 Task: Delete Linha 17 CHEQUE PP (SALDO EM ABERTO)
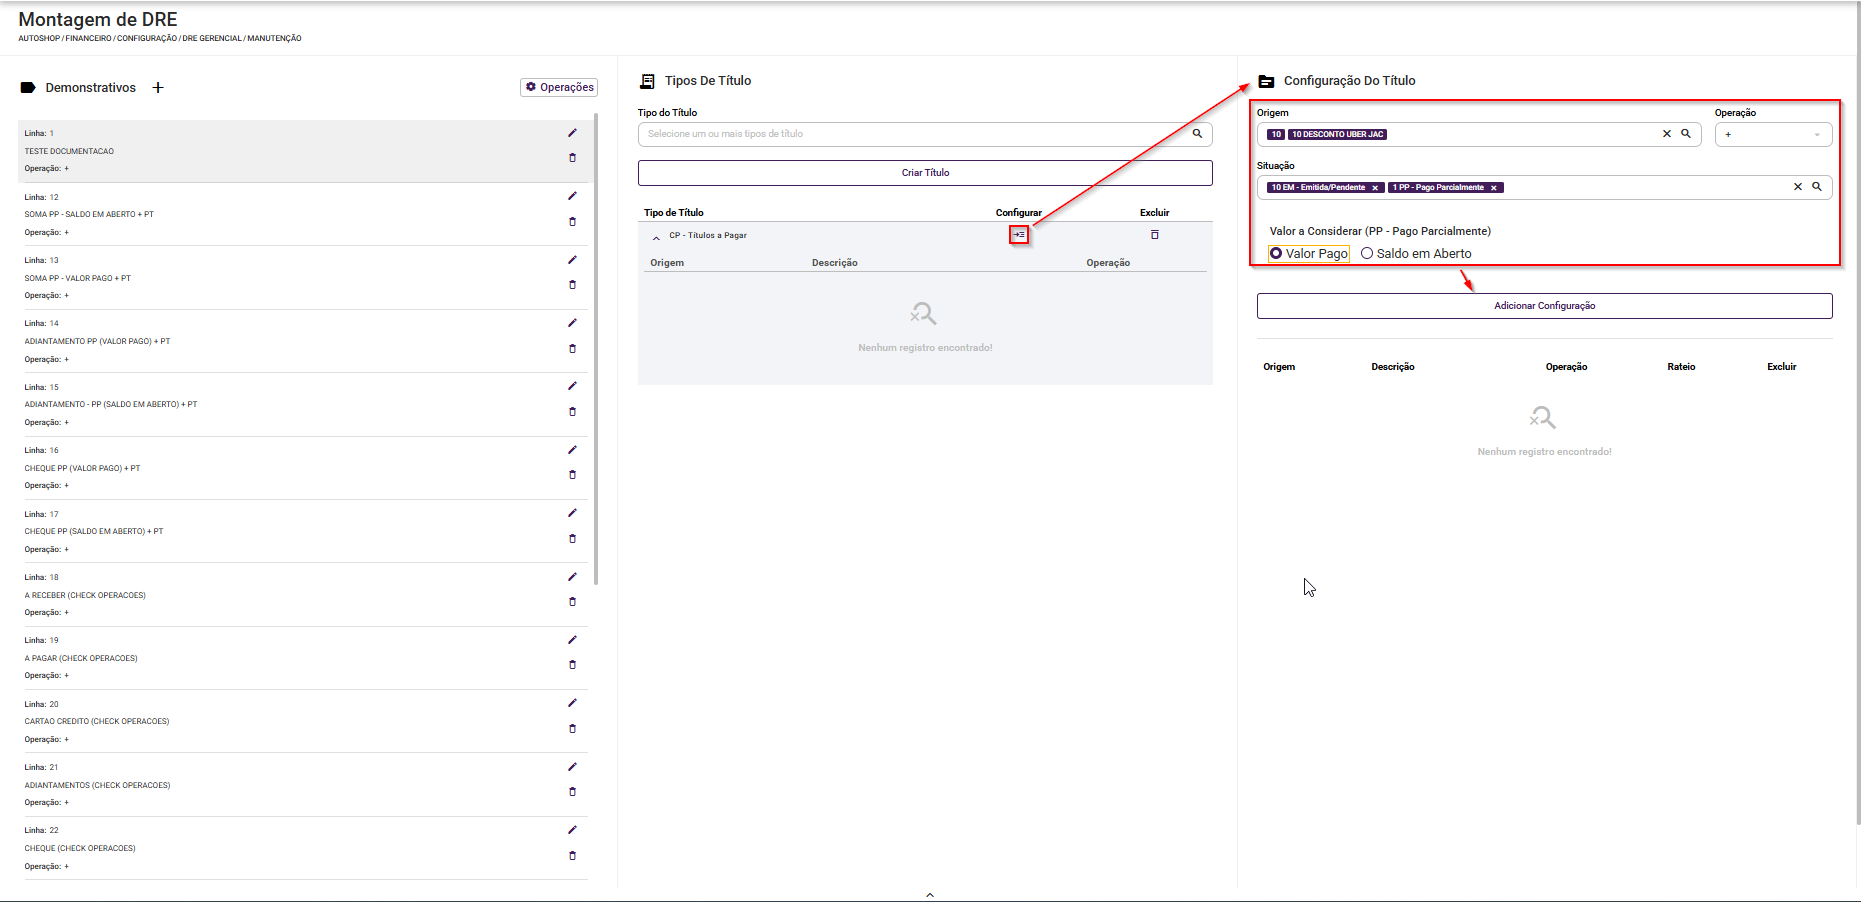point(572,539)
